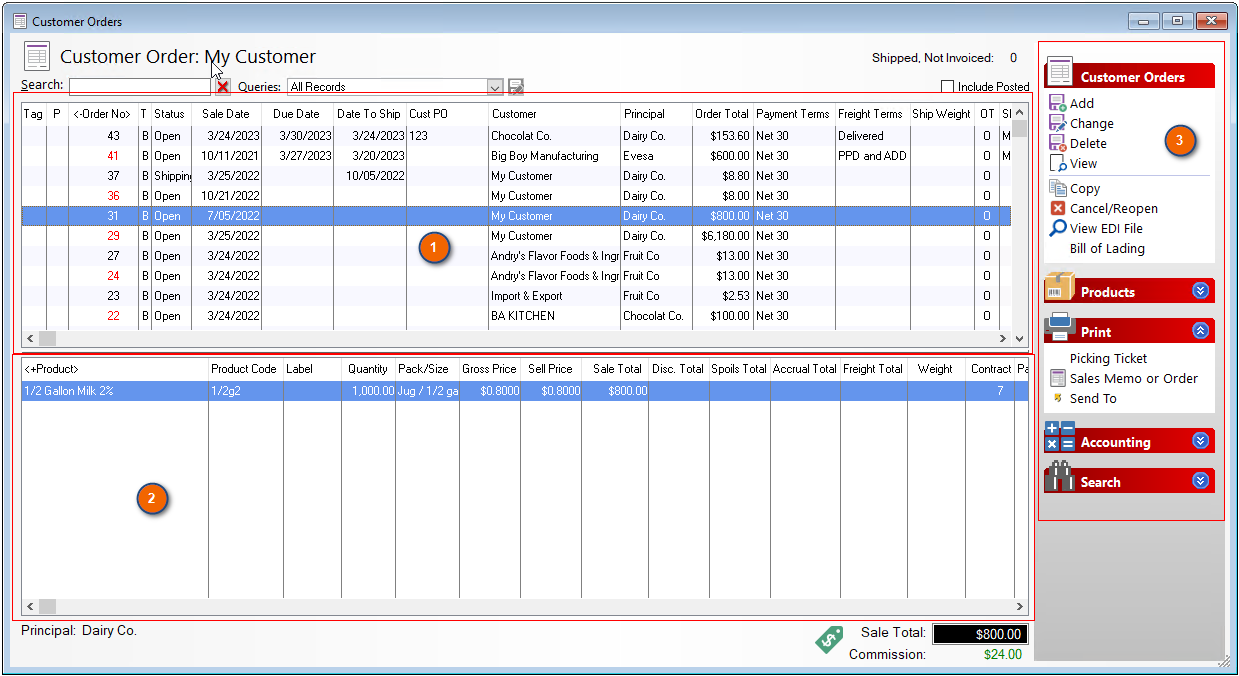Click the Sales Memo or Order icon
The image size is (1239, 676).
pos(1057,378)
